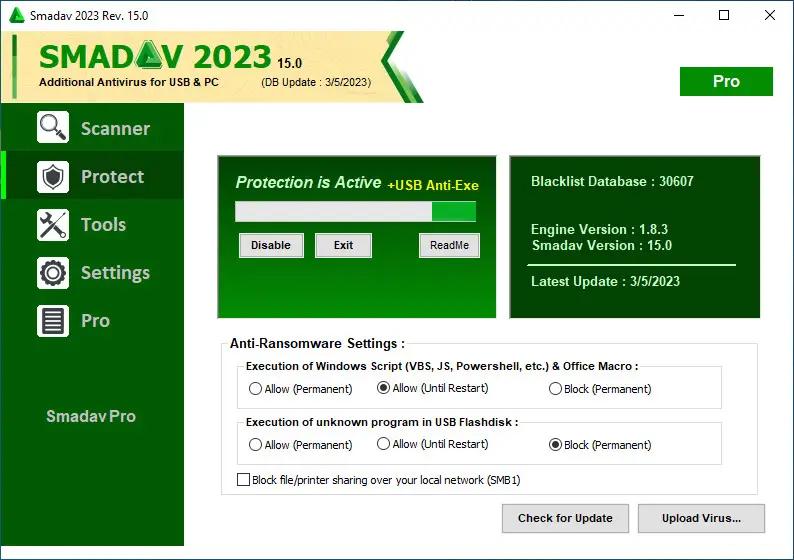Click the +USB Anti-Exe text
Screen dimensions: 794x560
point(433,185)
